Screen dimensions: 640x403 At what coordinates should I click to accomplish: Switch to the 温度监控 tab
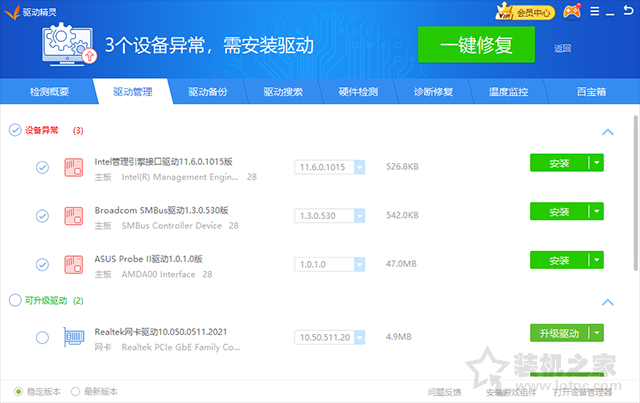tap(508, 91)
